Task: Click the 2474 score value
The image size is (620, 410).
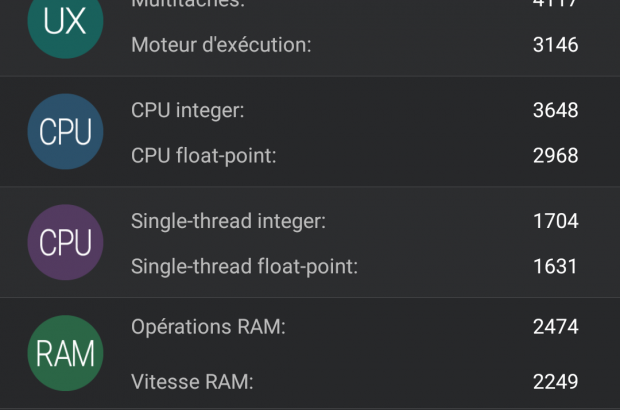Action: (x=555, y=327)
